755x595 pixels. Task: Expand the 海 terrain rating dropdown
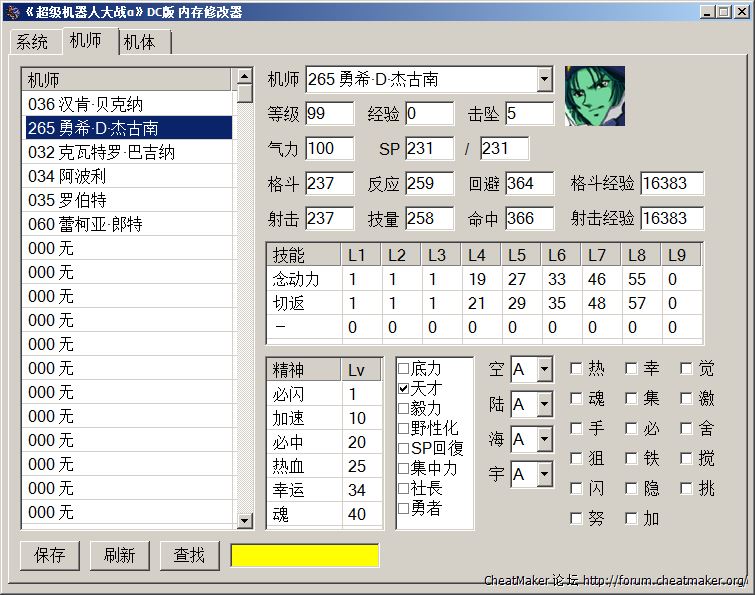coord(544,439)
